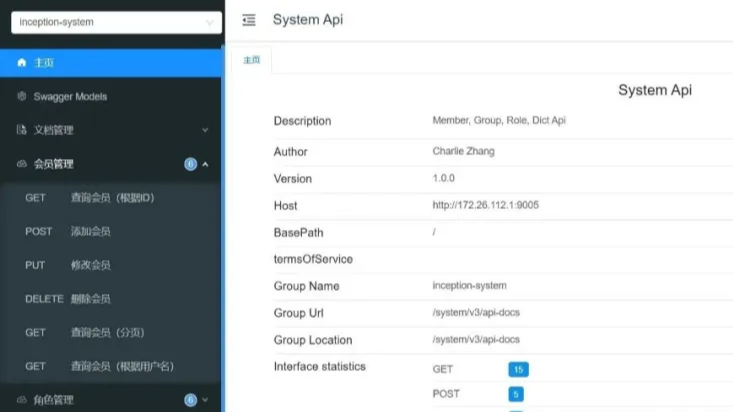This screenshot has width=733, height=413.
Task: Click the 会员管理 cloud icon
Action: click(x=22, y=164)
